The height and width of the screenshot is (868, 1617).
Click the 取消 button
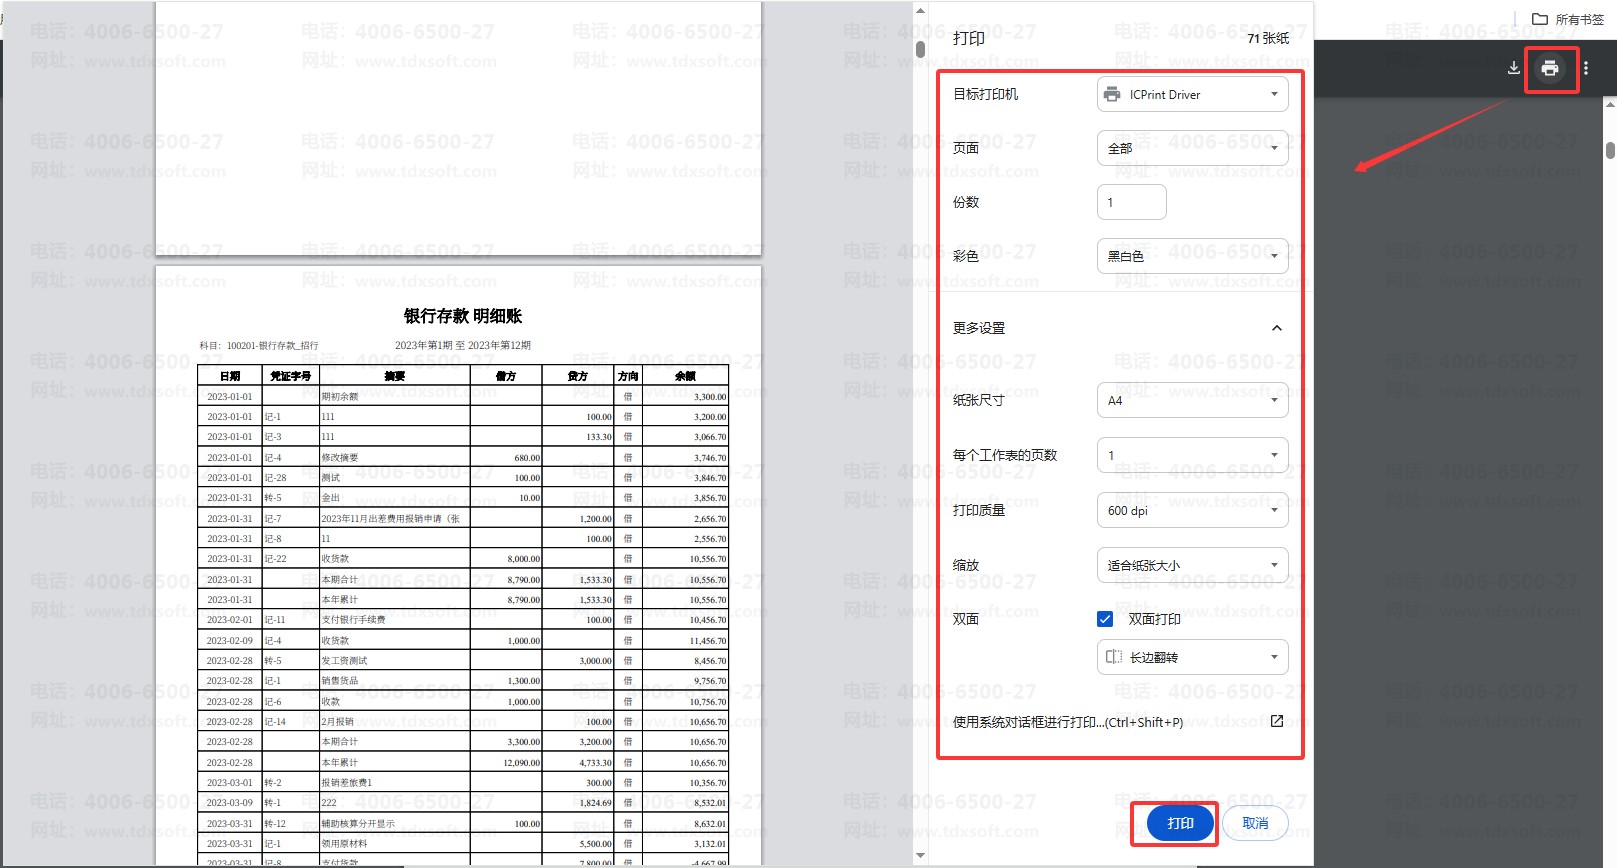coord(1255,823)
